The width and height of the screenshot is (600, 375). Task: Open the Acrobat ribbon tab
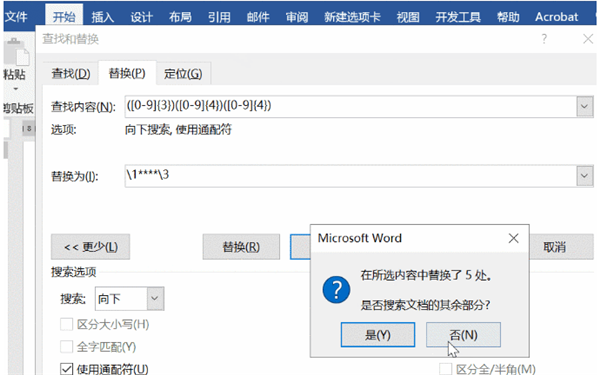[556, 17]
